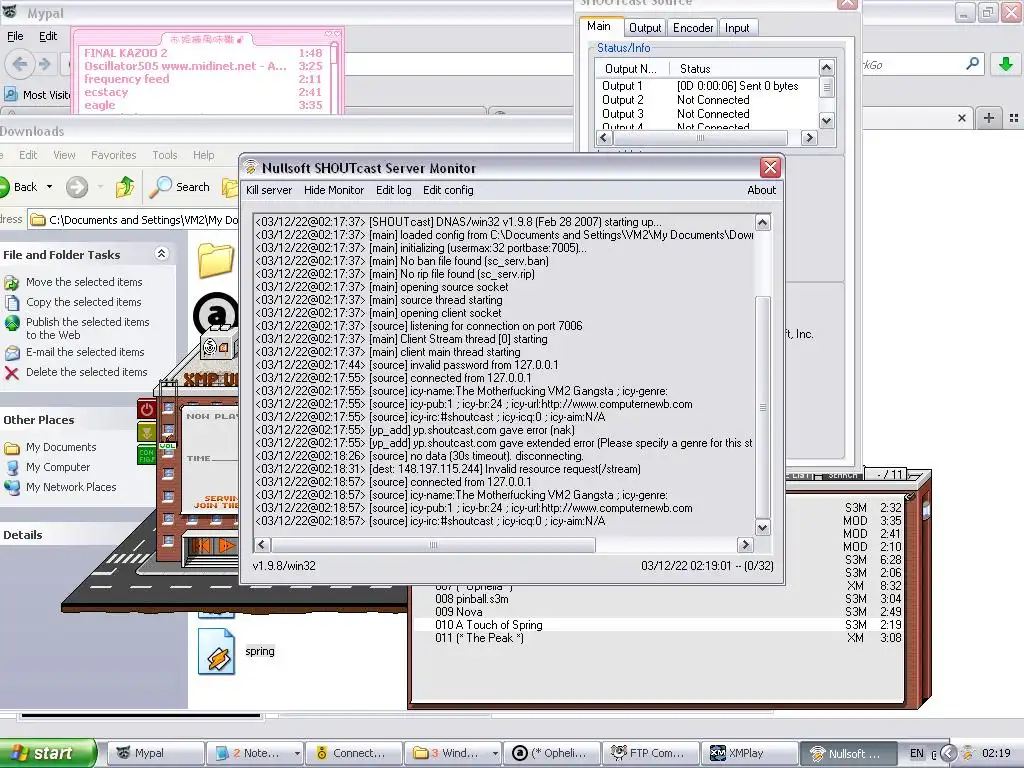Click previous track button on XMPlay skin
Screen dimensions: 1024x768
pyautogui.click(x=201, y=545)
